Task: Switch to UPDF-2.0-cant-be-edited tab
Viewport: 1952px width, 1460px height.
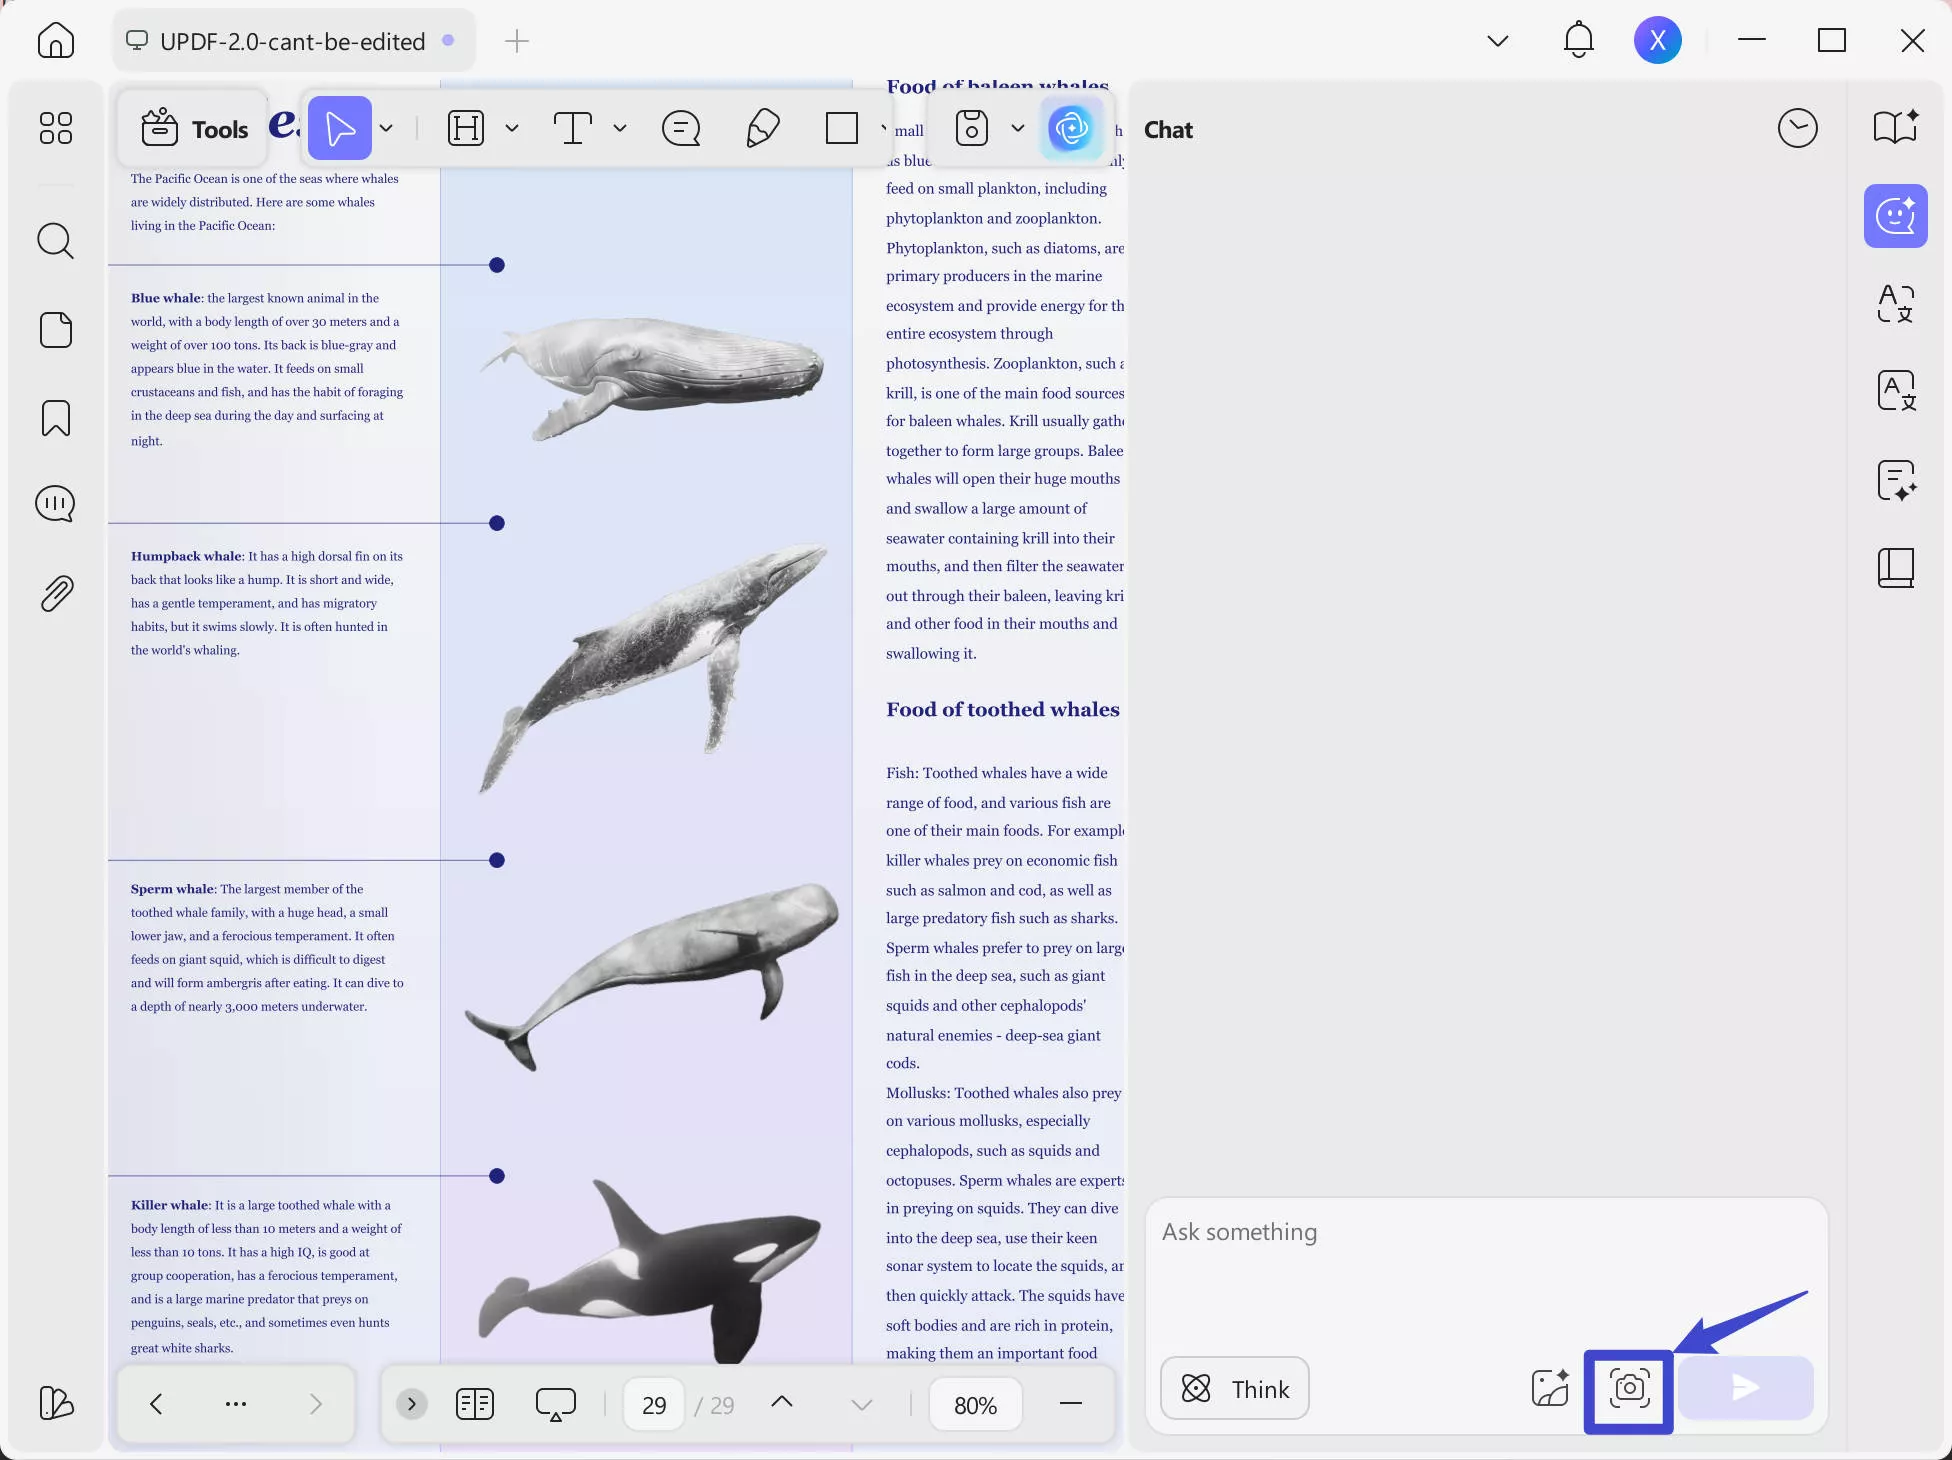Action: coord(292,41)
